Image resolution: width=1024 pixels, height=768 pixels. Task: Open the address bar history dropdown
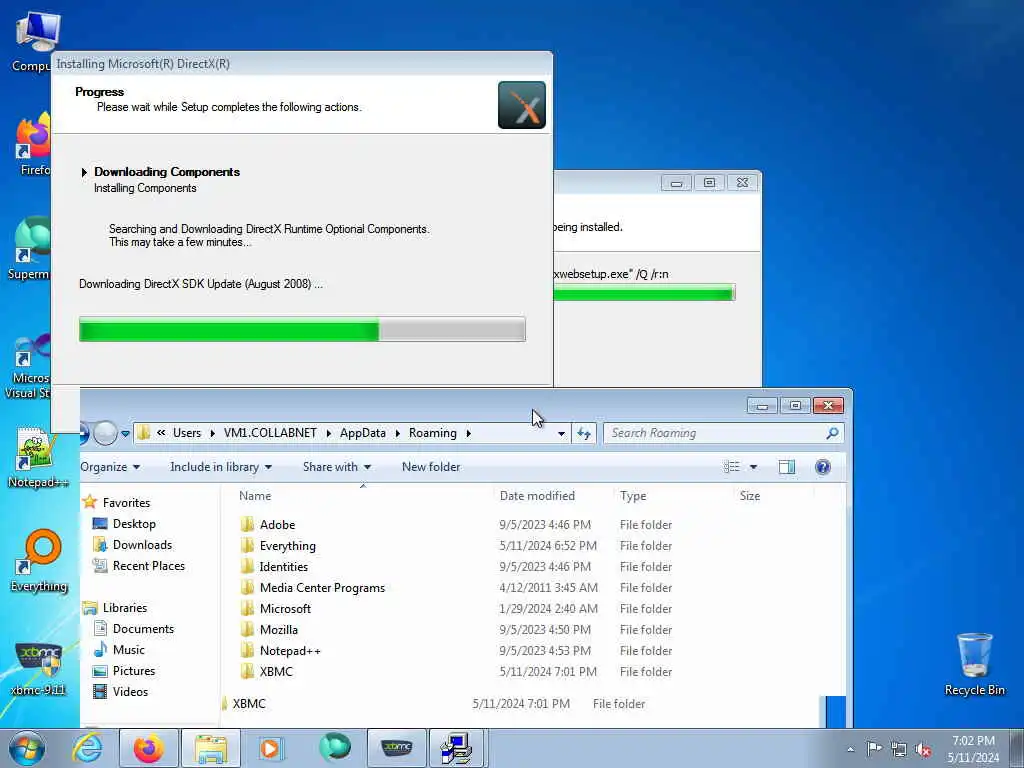pyautogui.click(x=561, y=434)
